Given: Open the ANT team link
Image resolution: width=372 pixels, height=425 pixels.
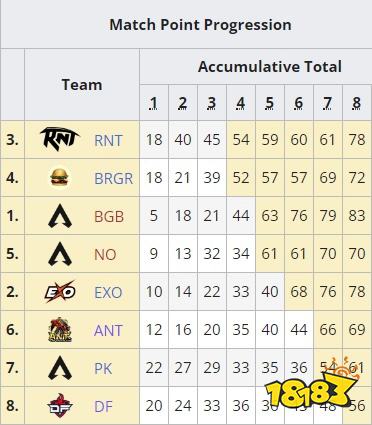Looking at the screenshot, I should click(108, 331).
